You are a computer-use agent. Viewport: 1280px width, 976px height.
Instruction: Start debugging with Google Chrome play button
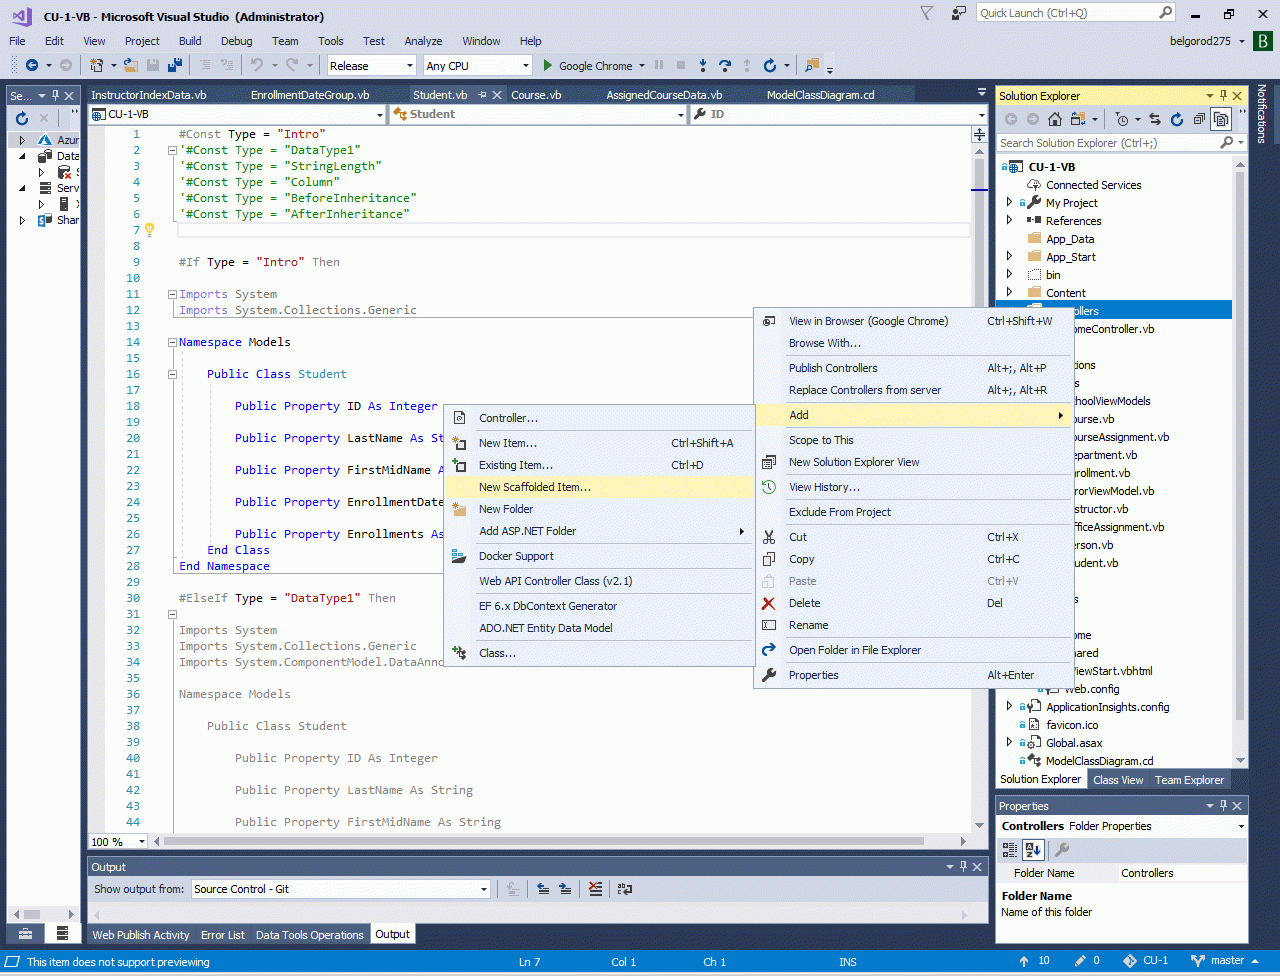click(x=548, y=65)
